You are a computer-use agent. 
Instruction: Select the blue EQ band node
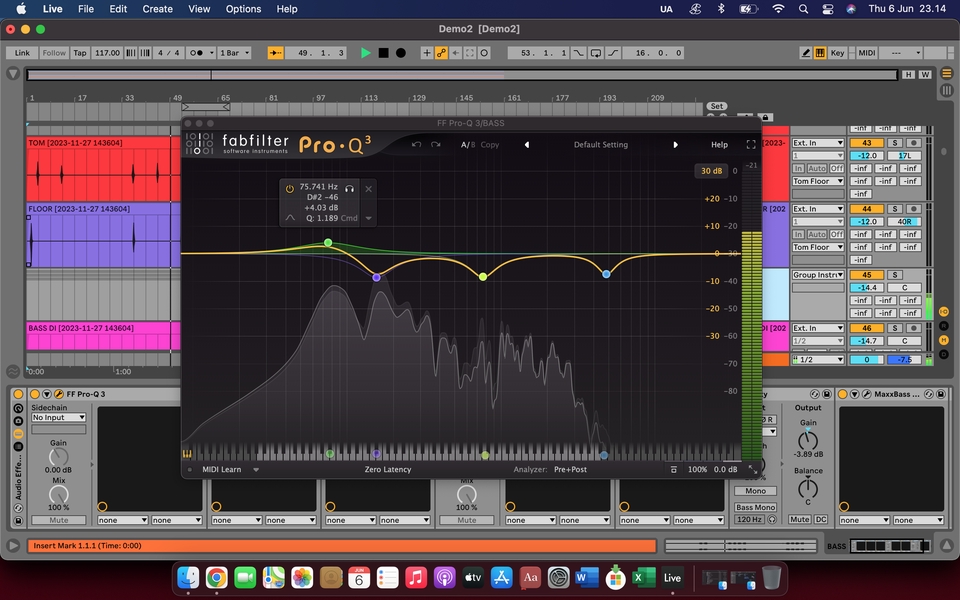pos(606,274)
